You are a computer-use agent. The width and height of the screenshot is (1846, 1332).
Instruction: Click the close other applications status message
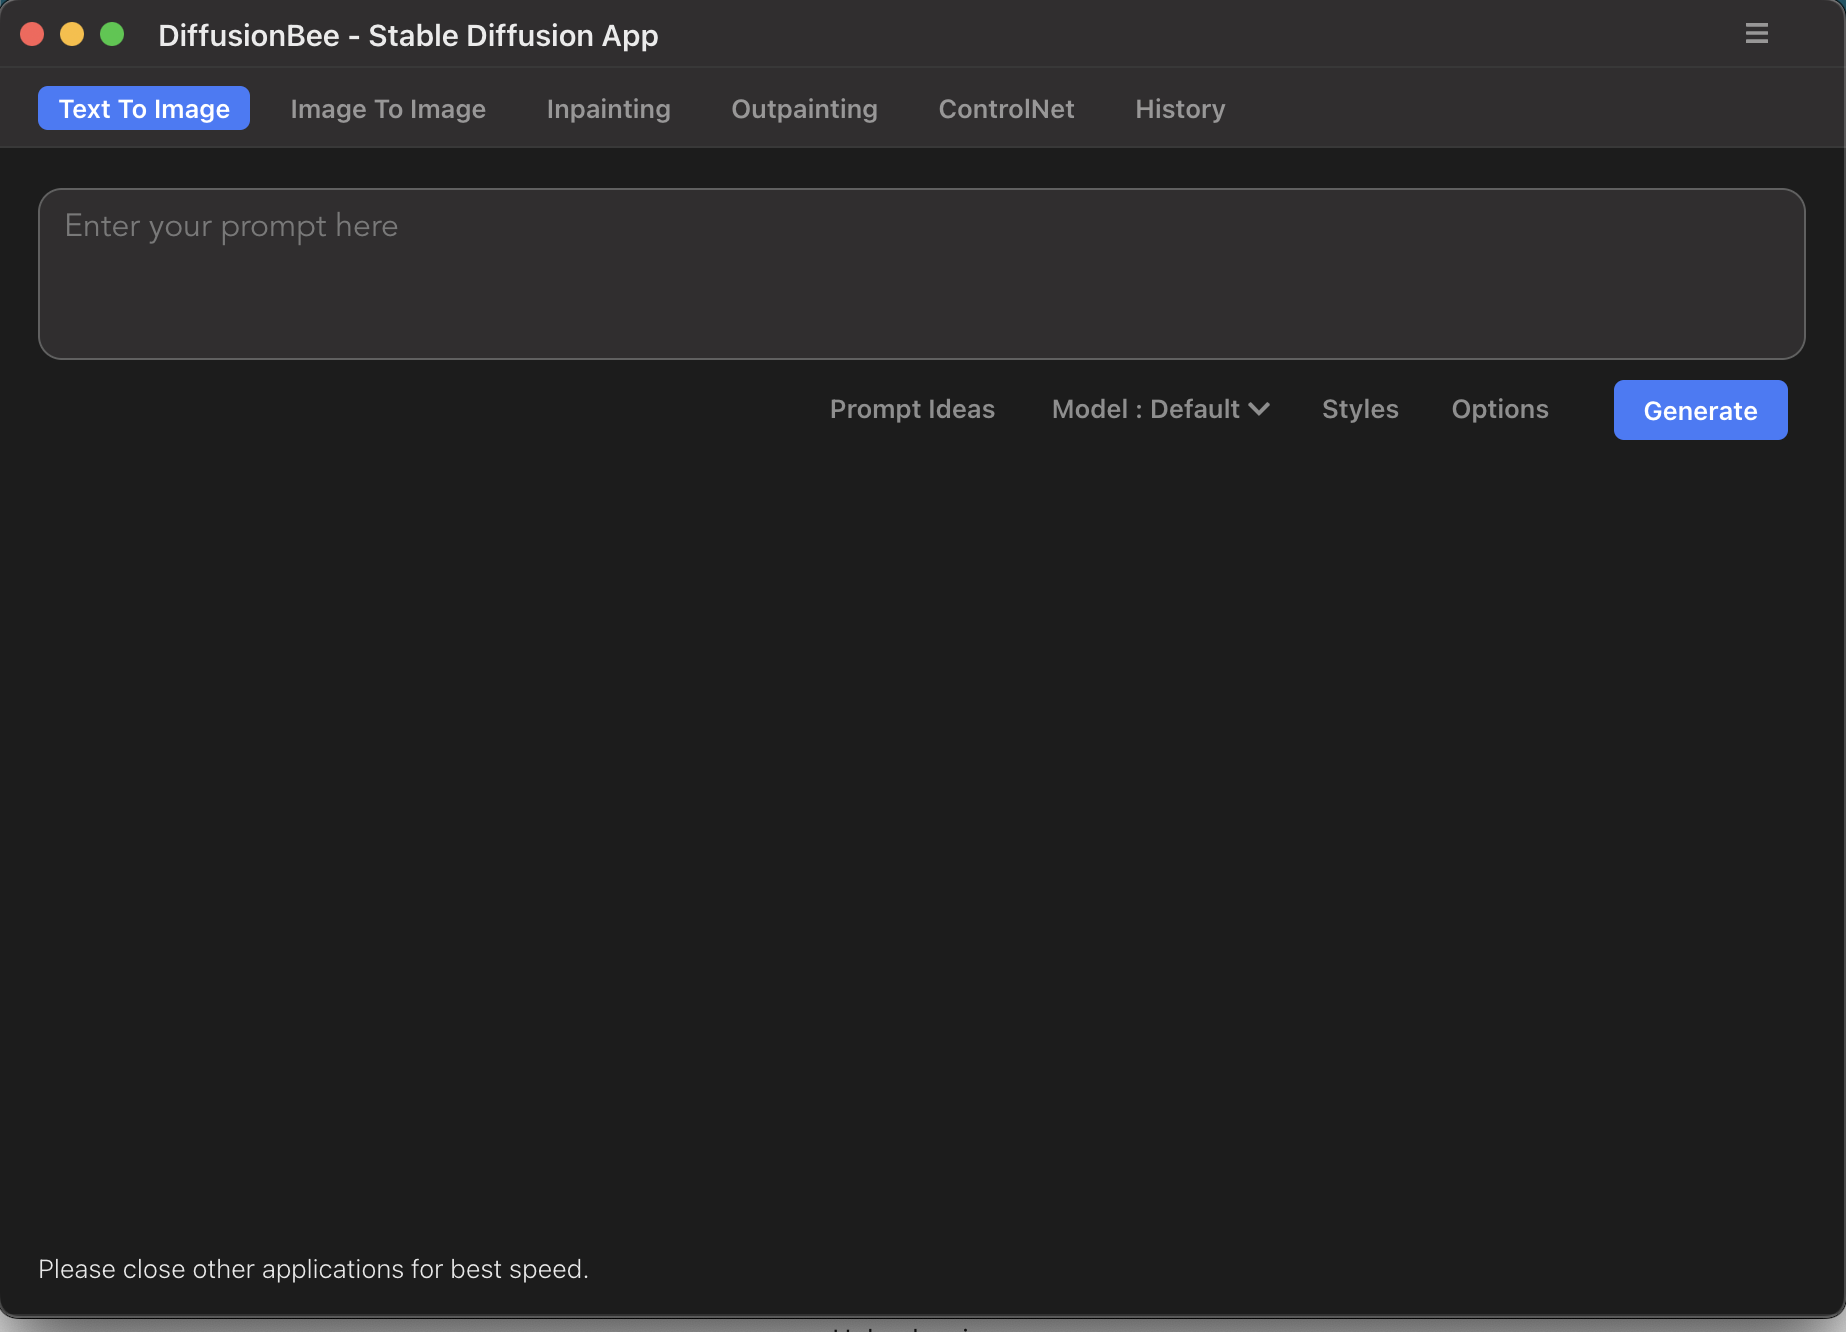313,1268
